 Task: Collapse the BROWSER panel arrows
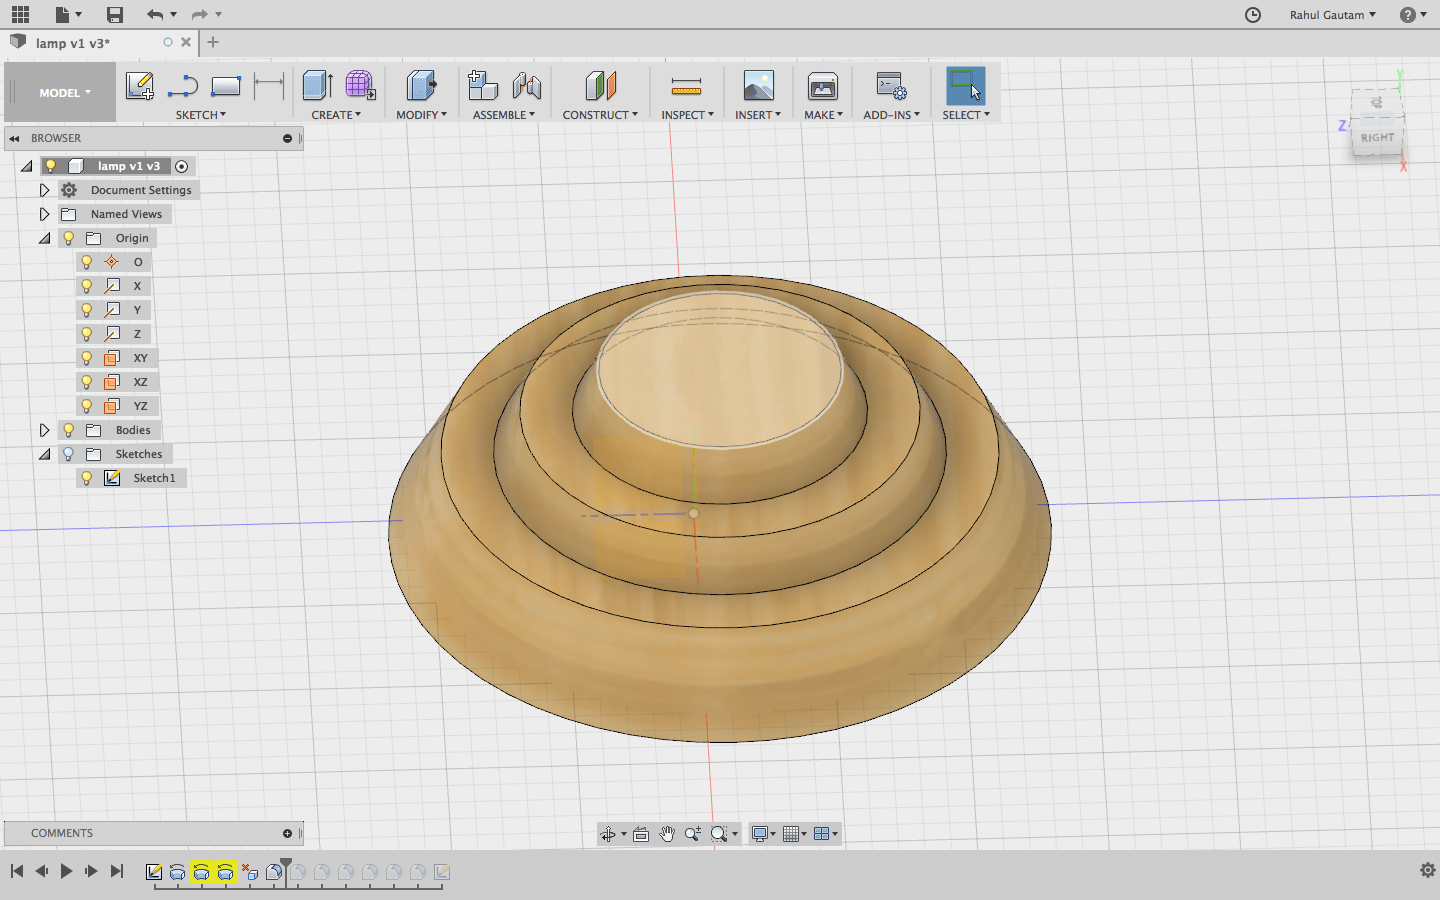(x=15, y=138)
